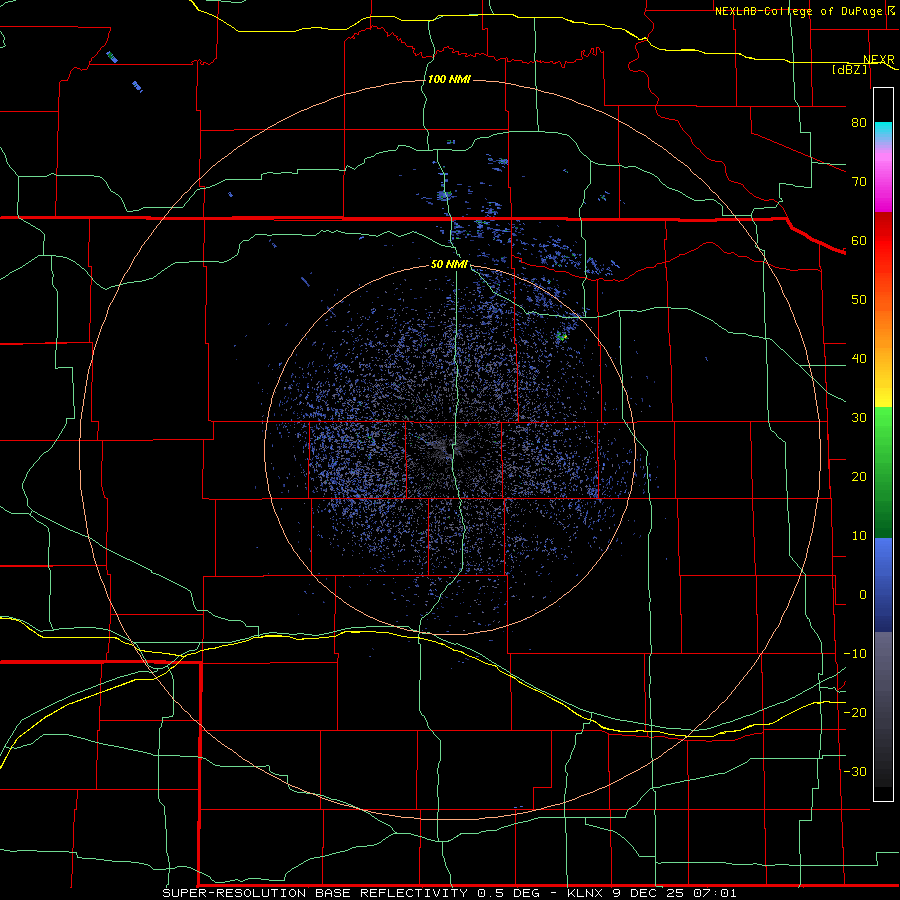Click the 50 value on dBZ scale
Viewport: 900px width, 900px height.
(x=859, y=300)
